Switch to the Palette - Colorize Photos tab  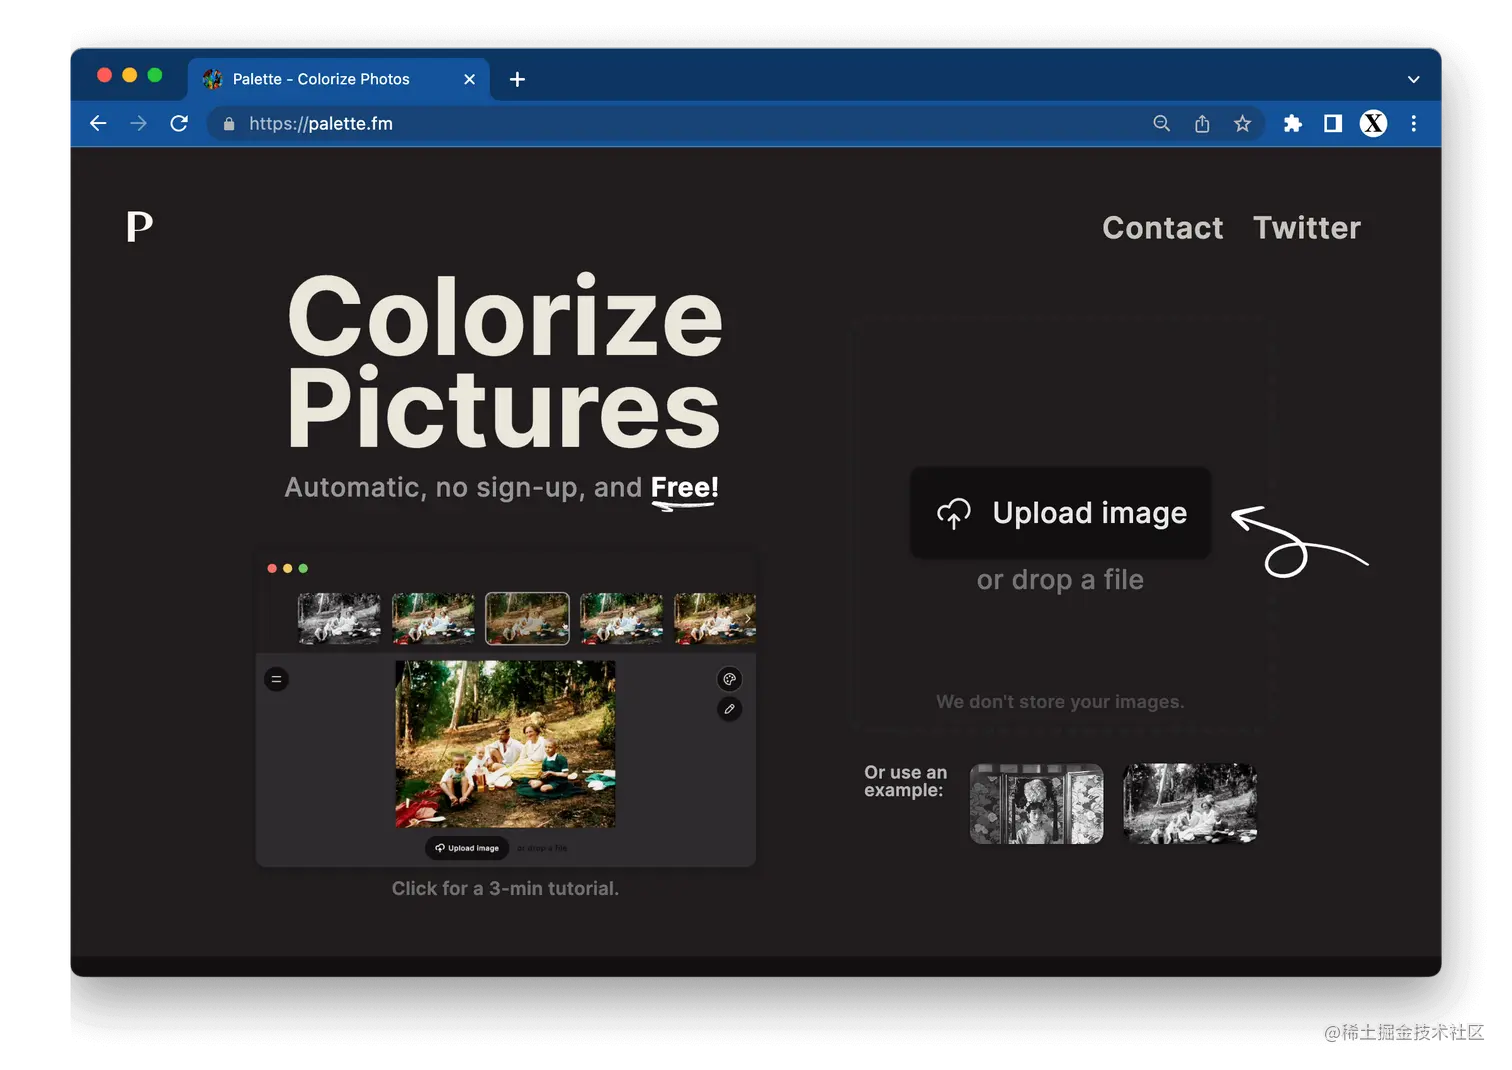point(320,79)
